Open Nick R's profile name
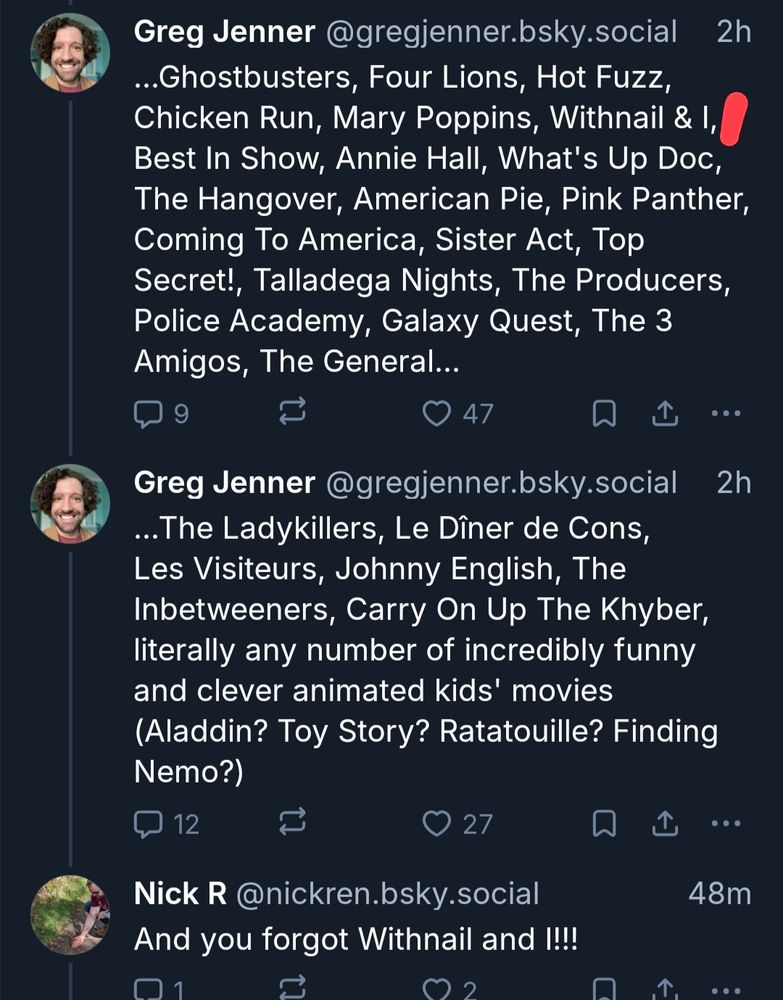Image resolution: width=783 pixels, height=1000 pixels. [177, 893]
